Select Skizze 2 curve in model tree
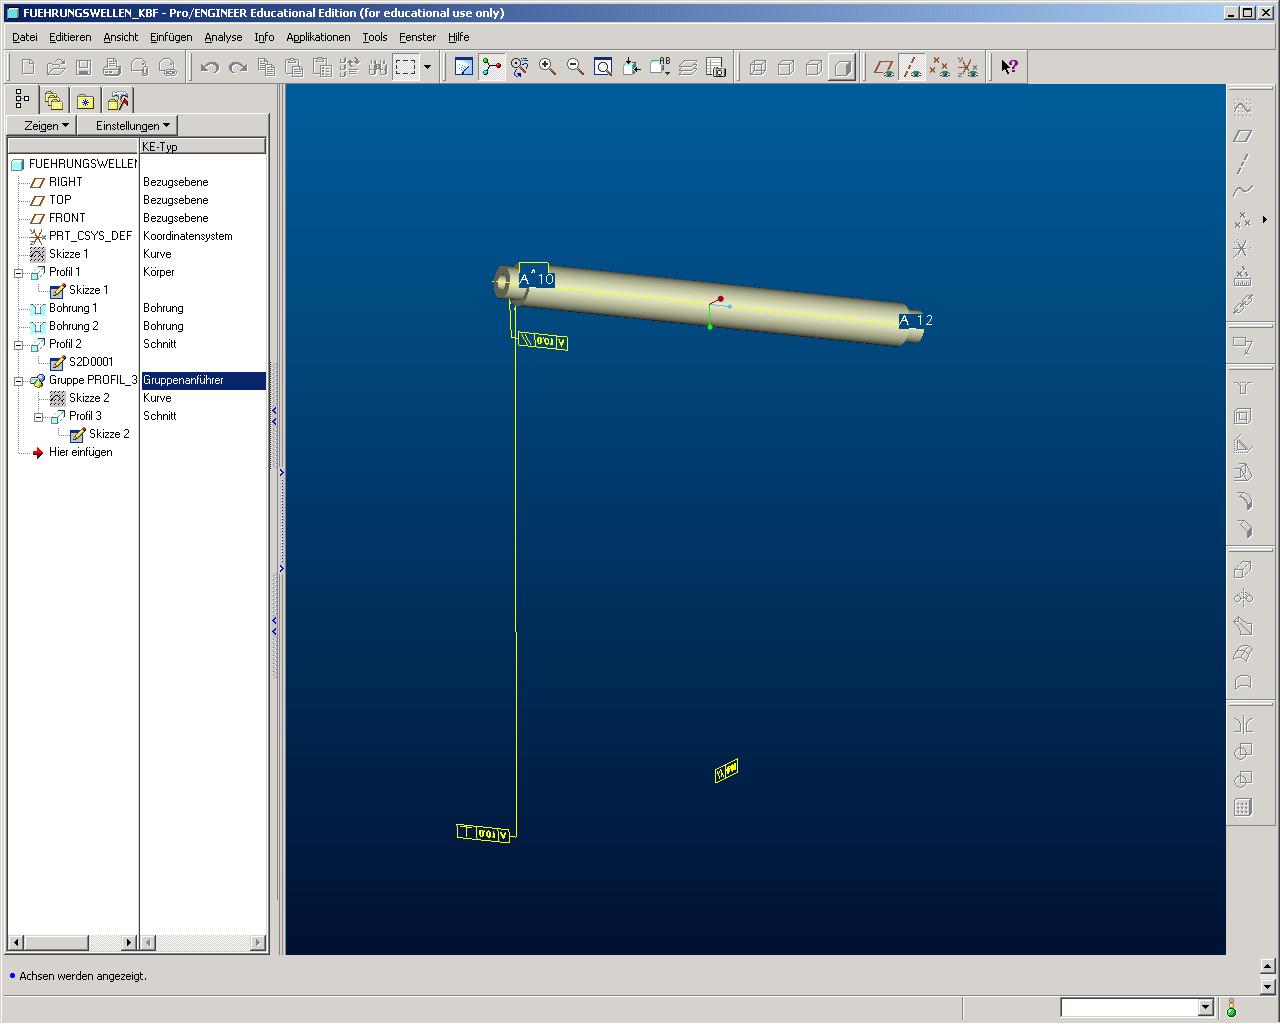The image size is (1280, 1024). 89,398
